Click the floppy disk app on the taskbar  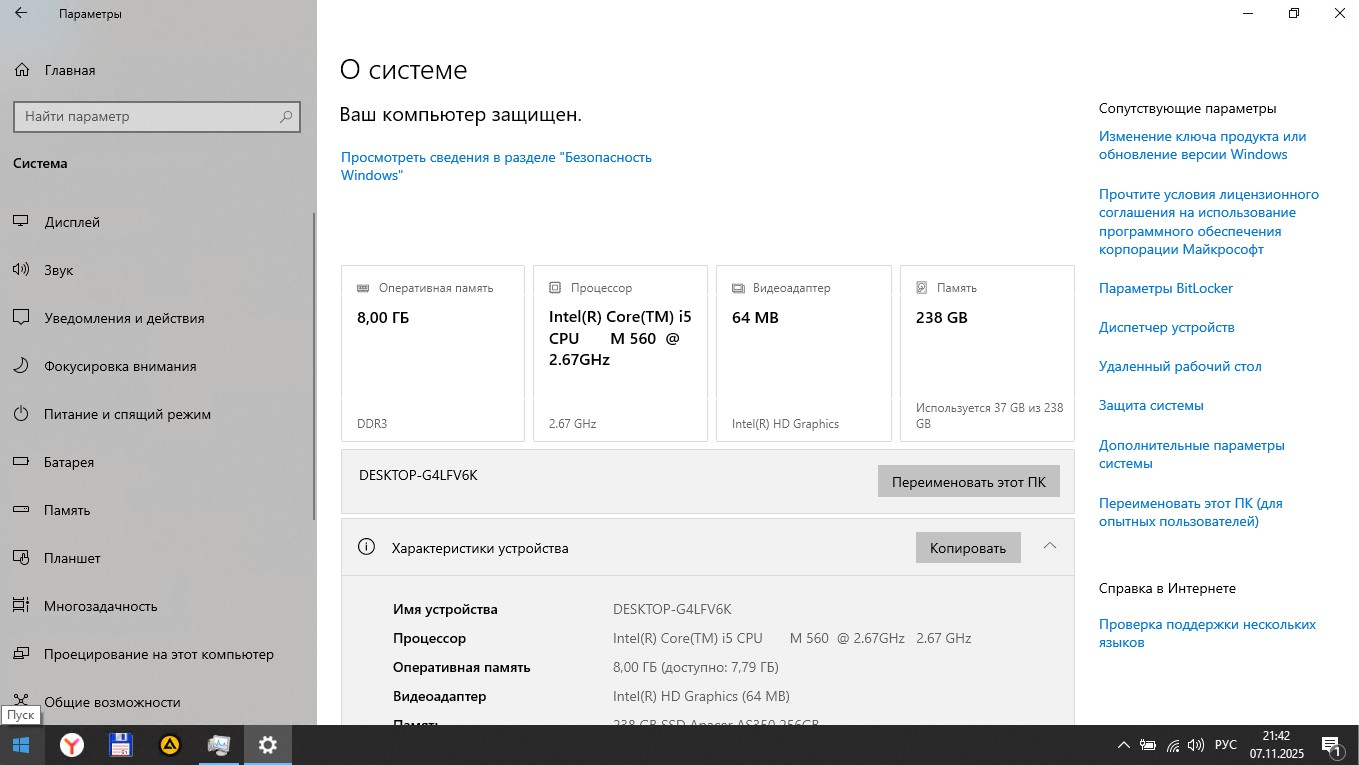(x=121, y=745)
